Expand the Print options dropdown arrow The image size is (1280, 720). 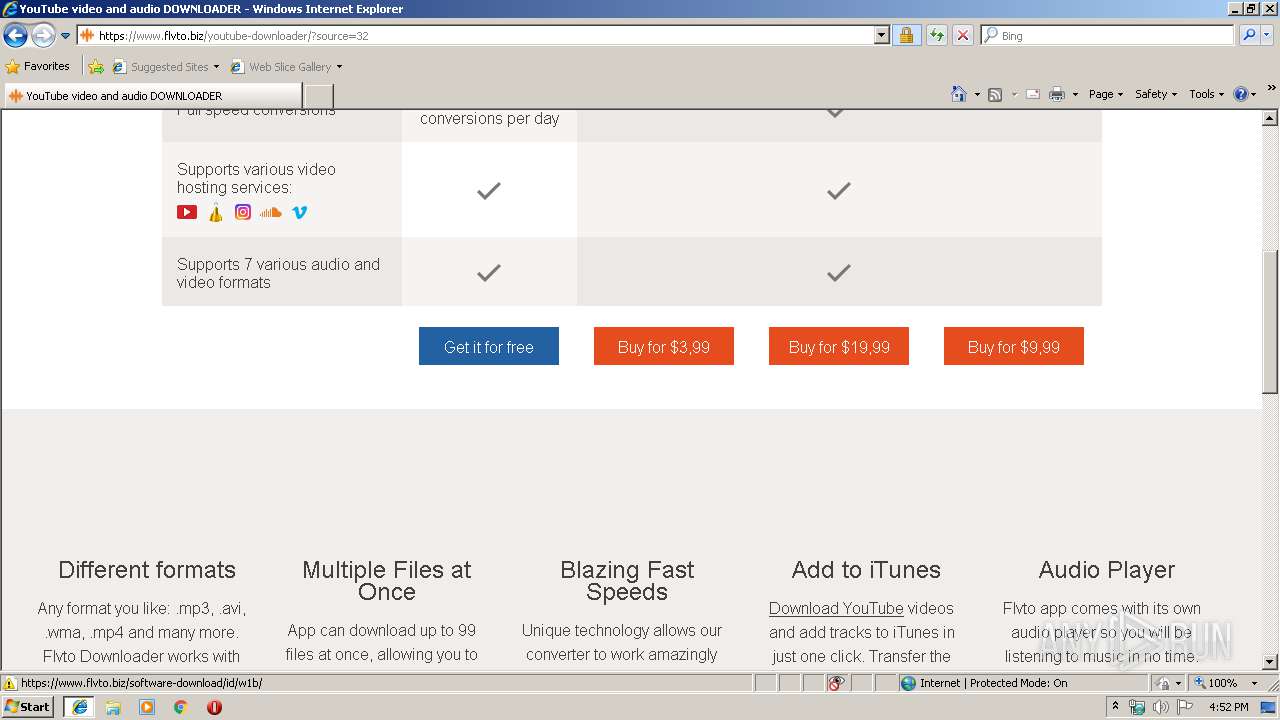tap(1075, 95)
